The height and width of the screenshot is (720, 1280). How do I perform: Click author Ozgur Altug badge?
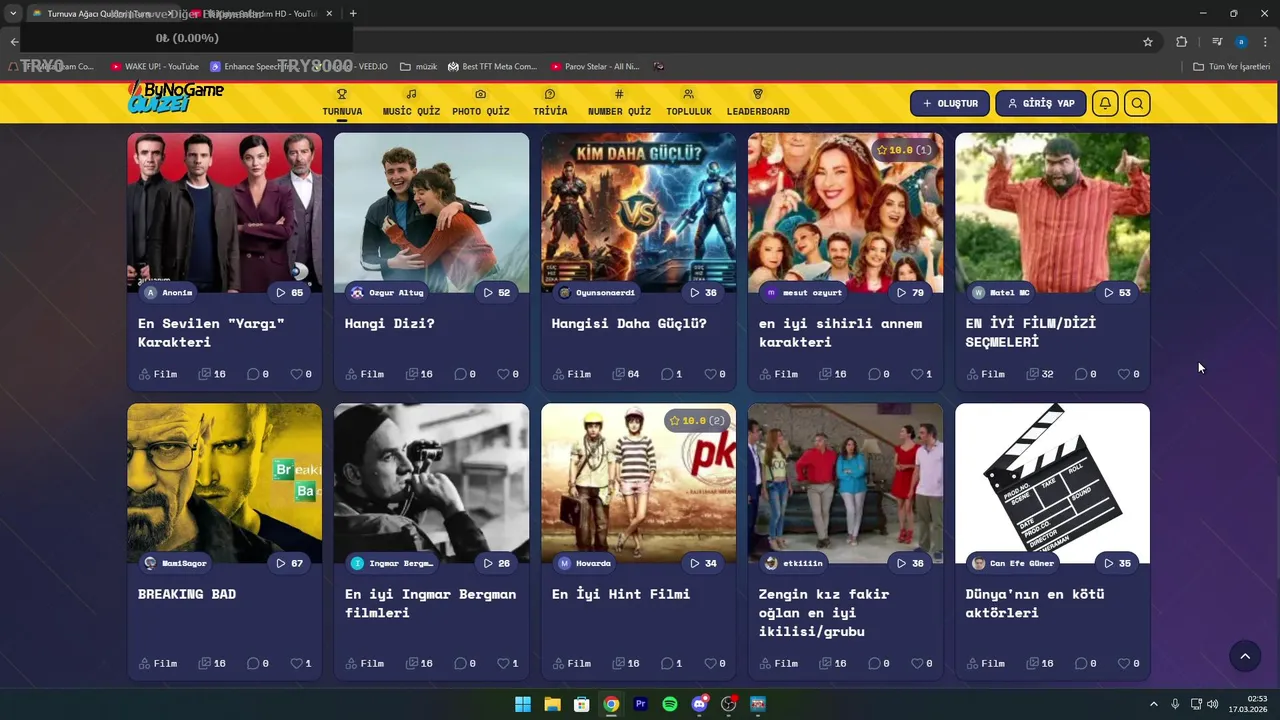(388, 293)
